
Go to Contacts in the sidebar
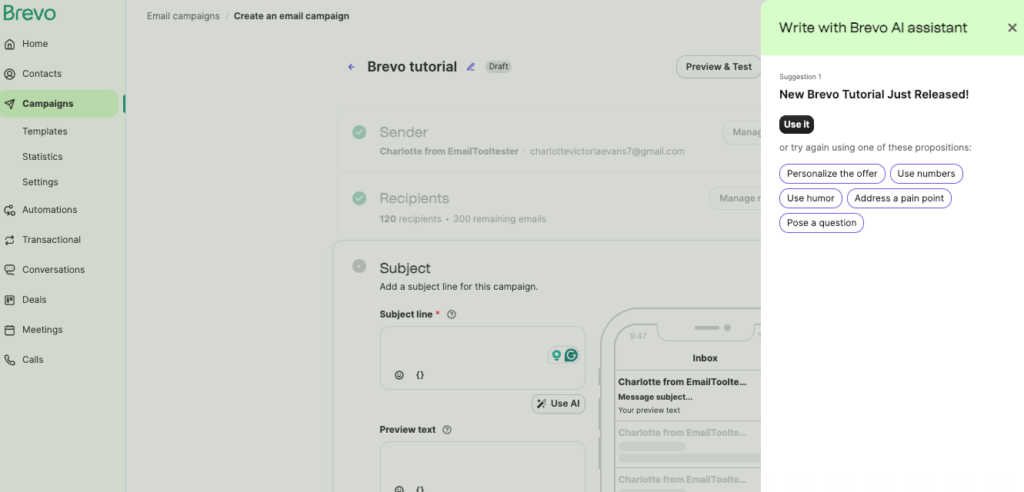41,74
